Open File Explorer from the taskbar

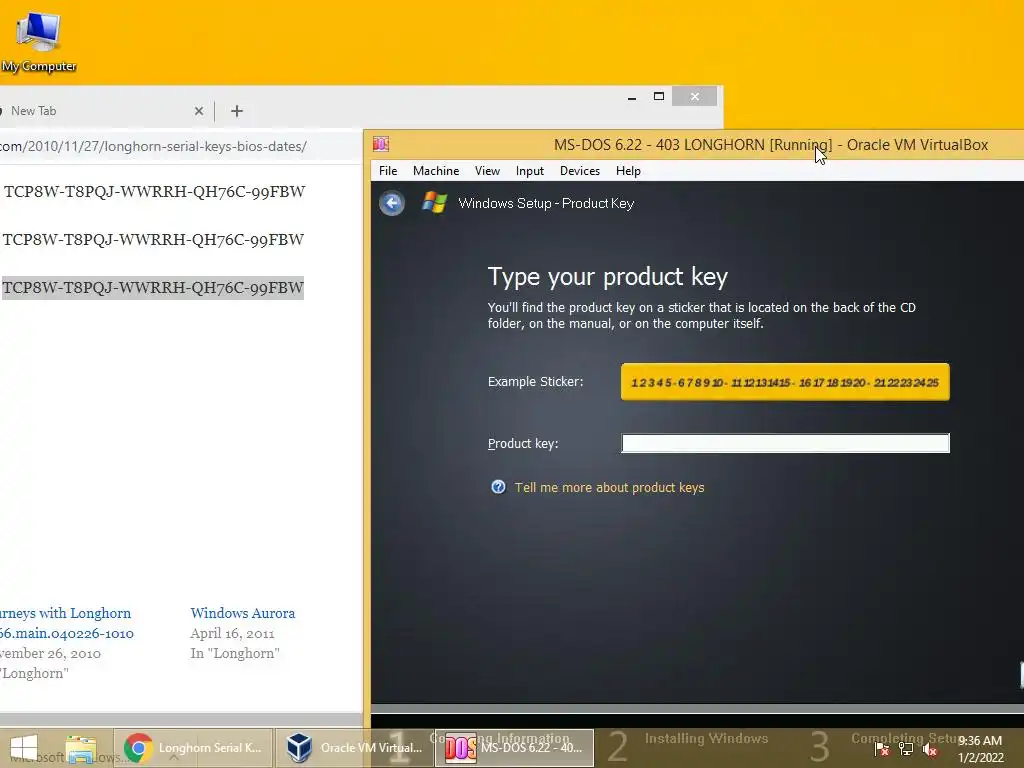pos(80,749)
